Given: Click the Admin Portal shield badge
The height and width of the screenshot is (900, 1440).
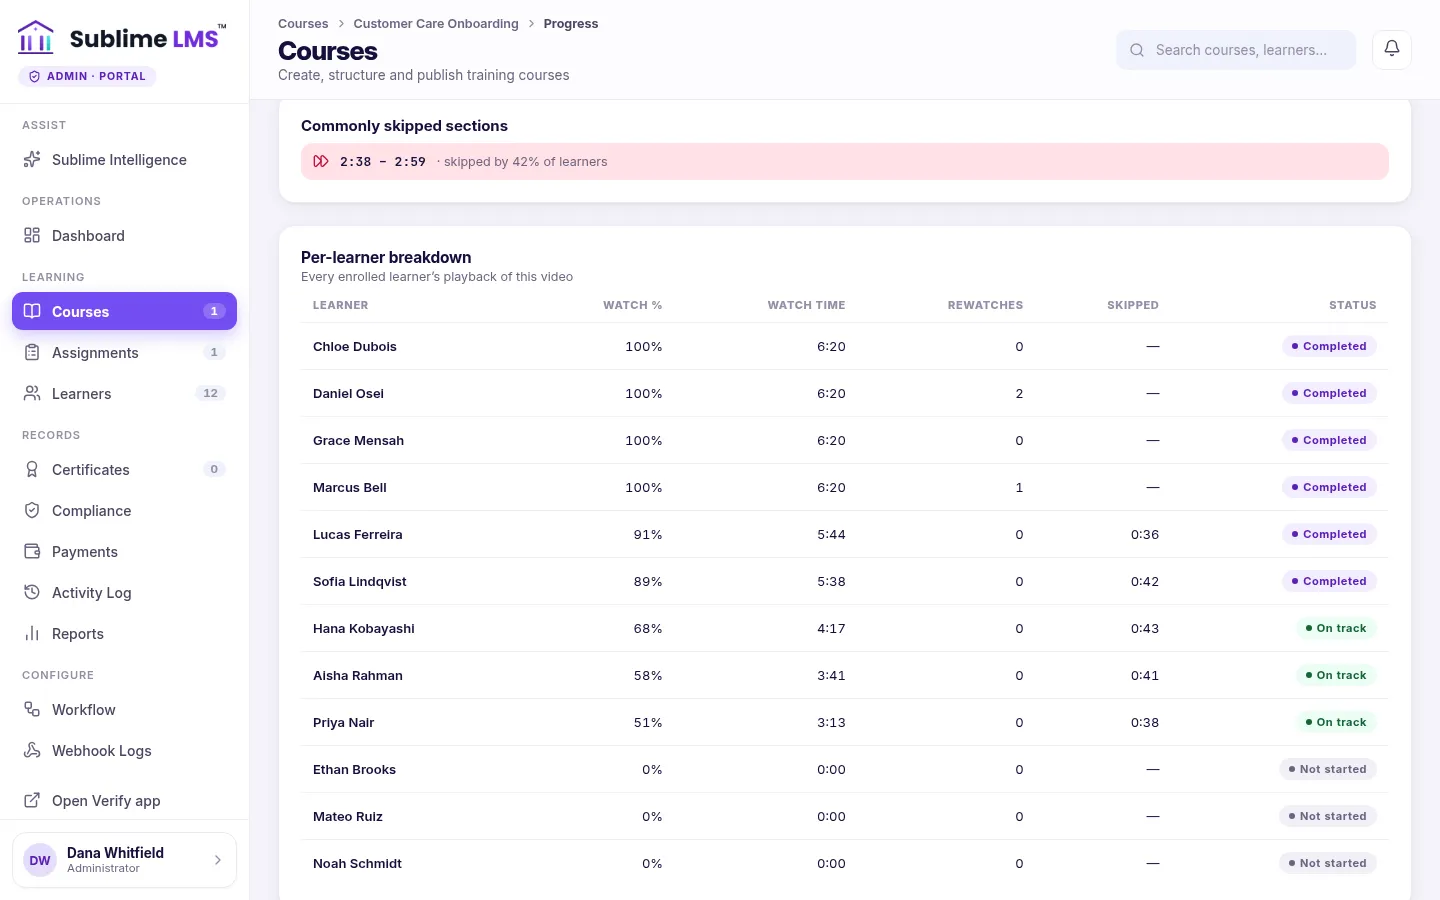Looking at the screenshot, I should click(x=87, y=76).
